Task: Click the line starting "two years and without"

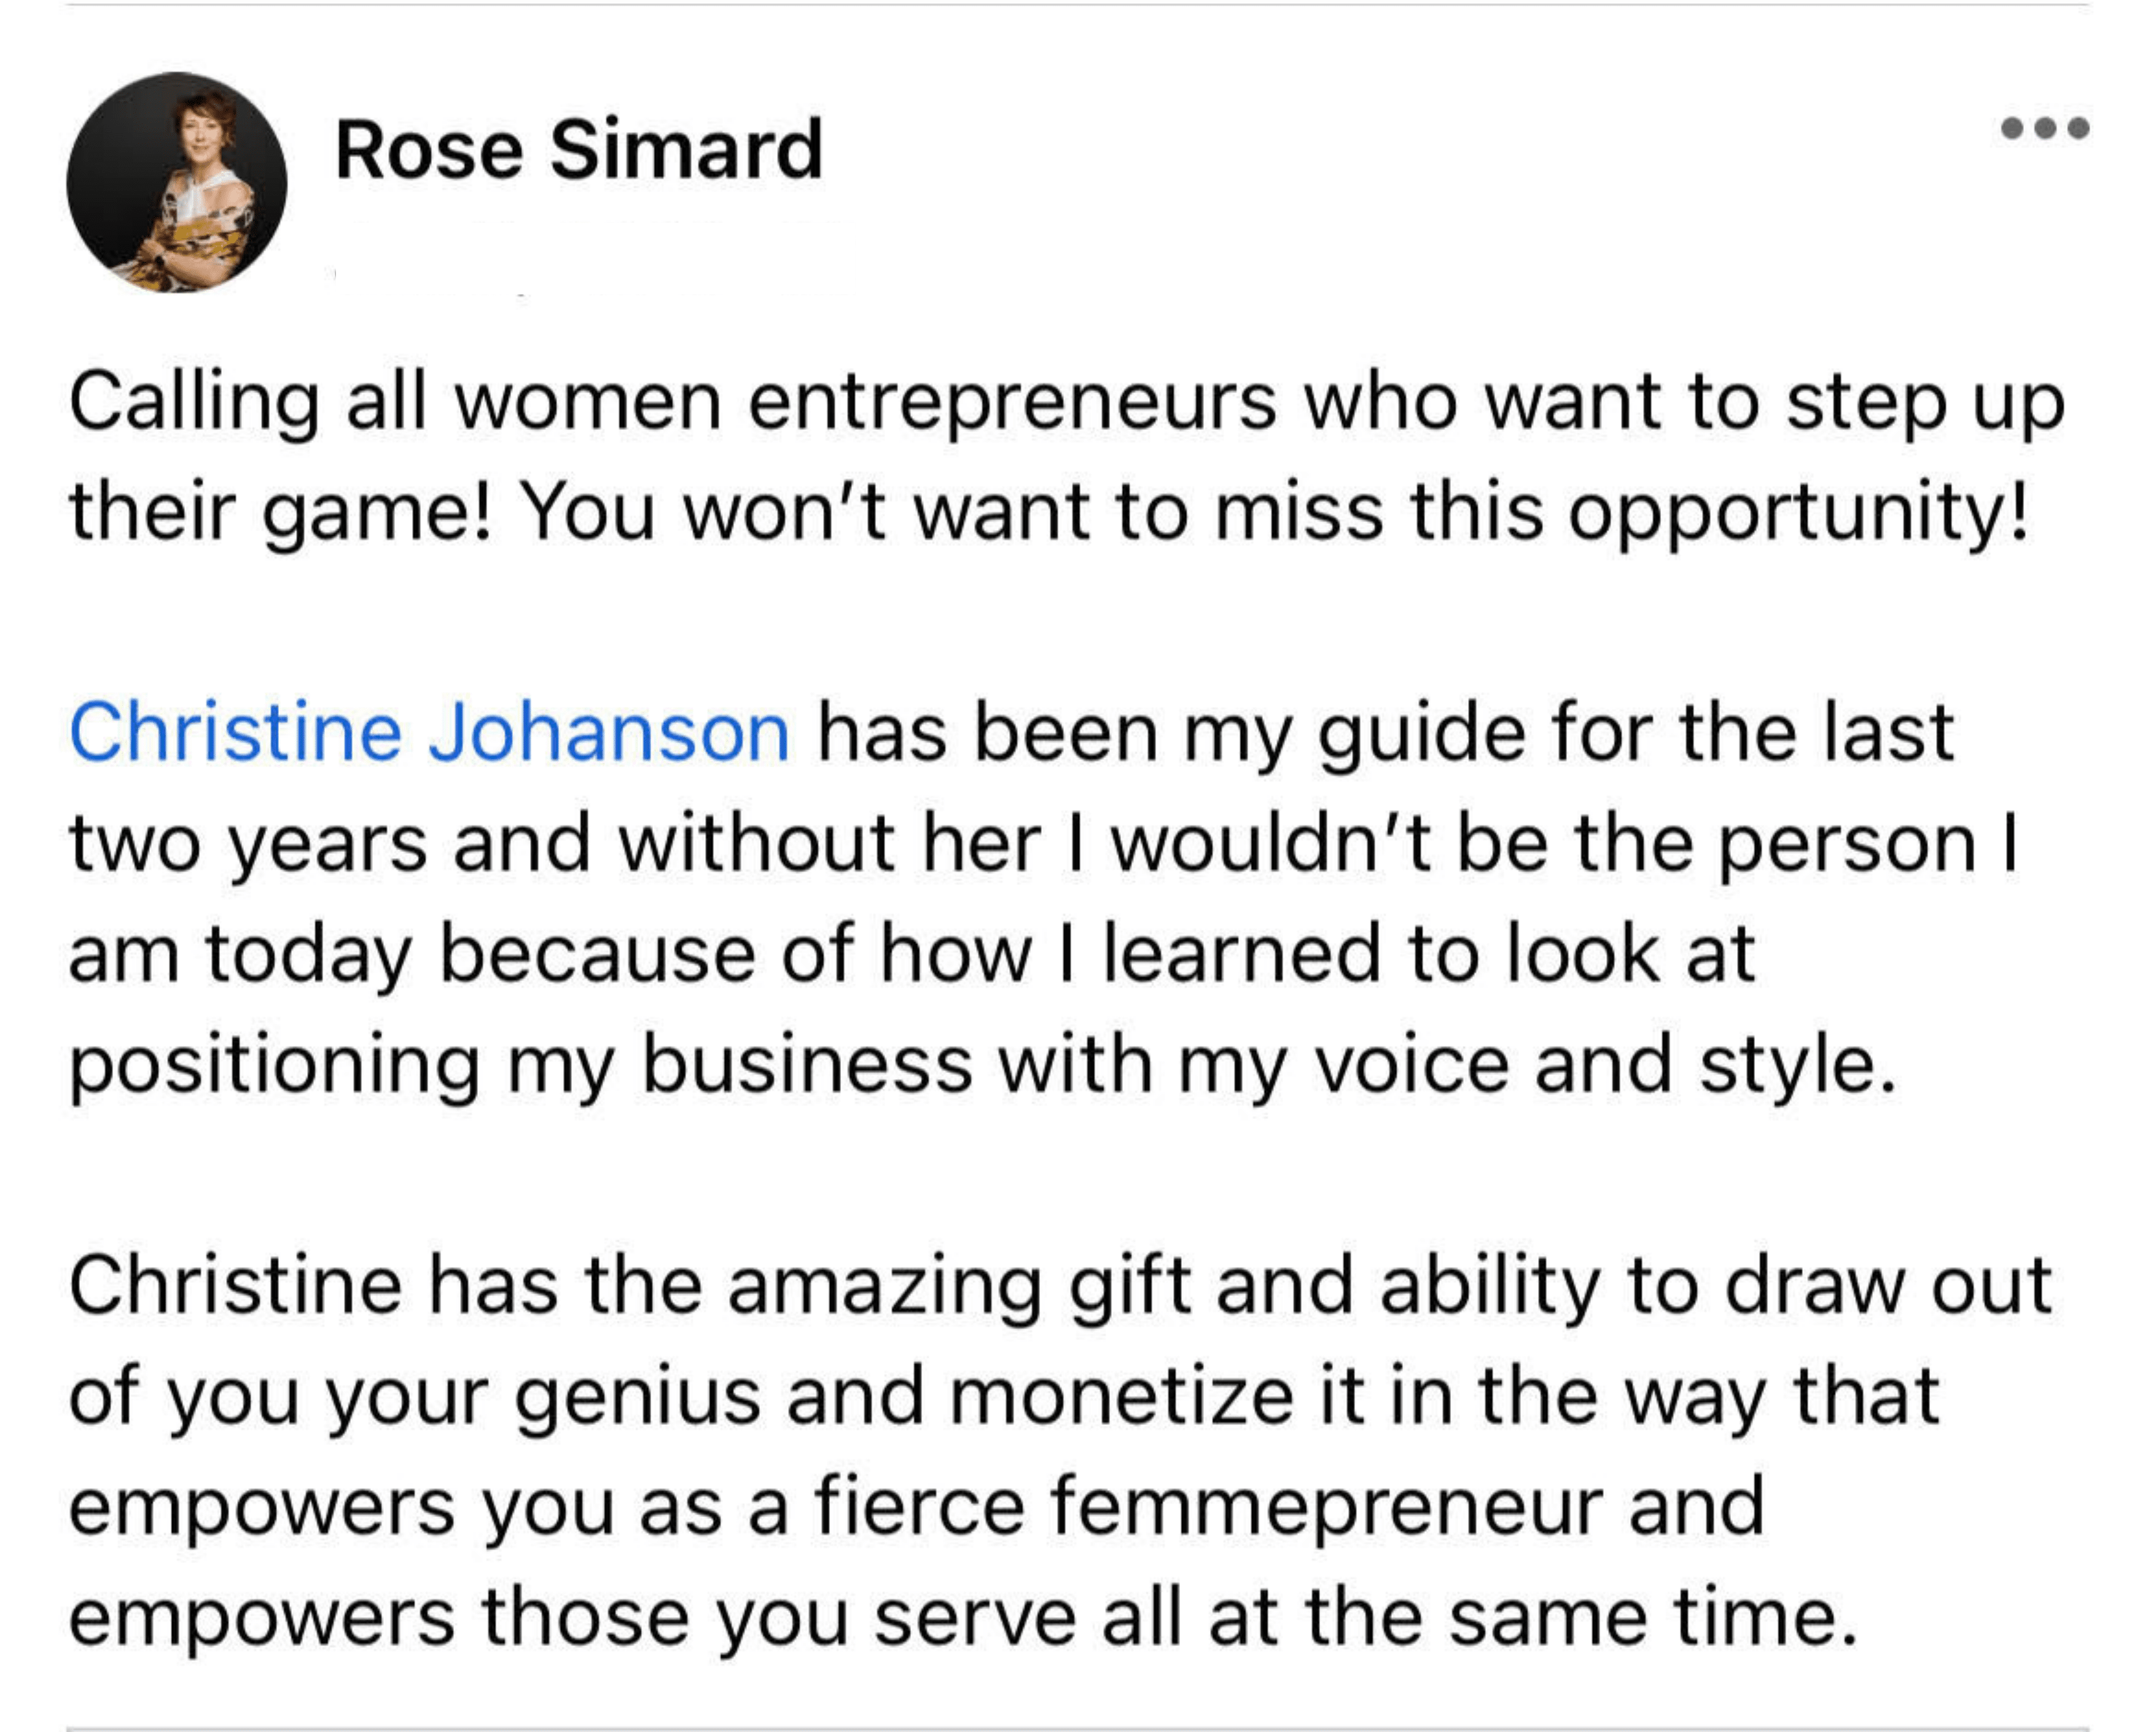Action: (1044, 843)
